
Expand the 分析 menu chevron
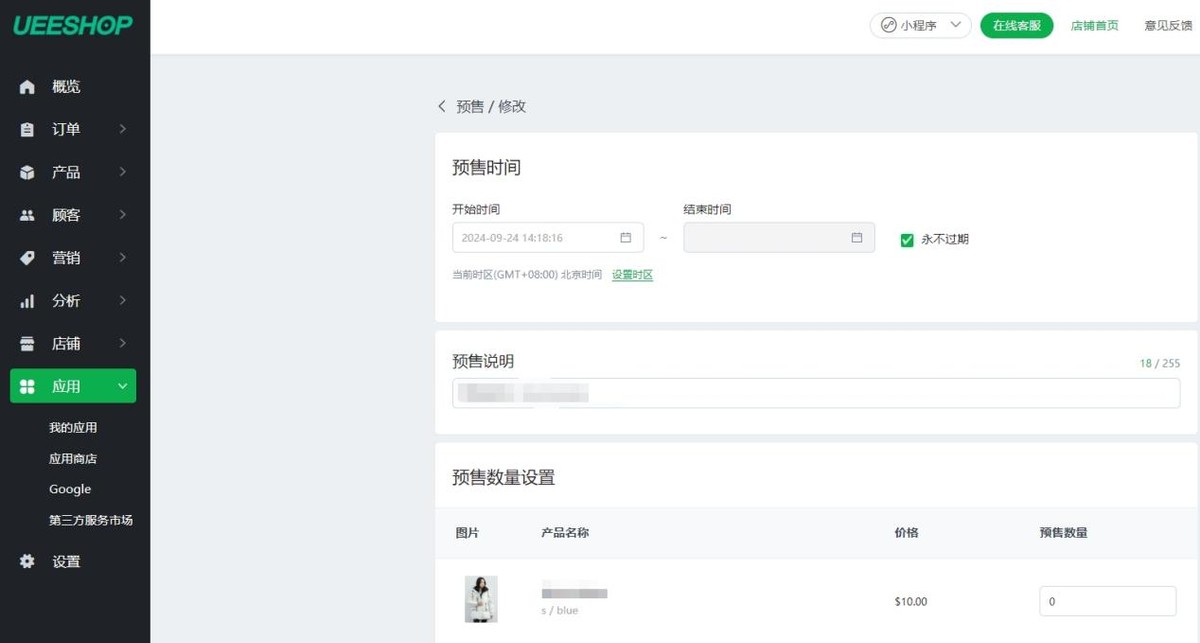coord(122,301)
